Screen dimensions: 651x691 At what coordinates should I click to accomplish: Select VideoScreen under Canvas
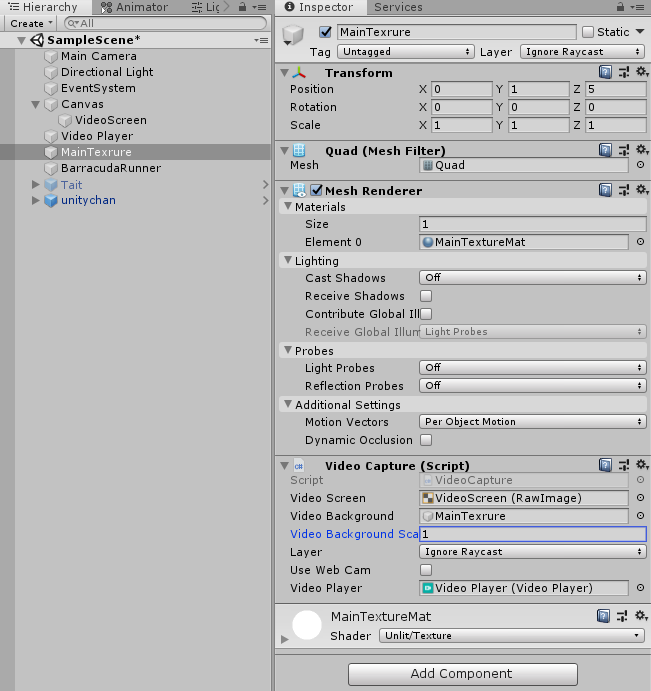tap(111, 120)
